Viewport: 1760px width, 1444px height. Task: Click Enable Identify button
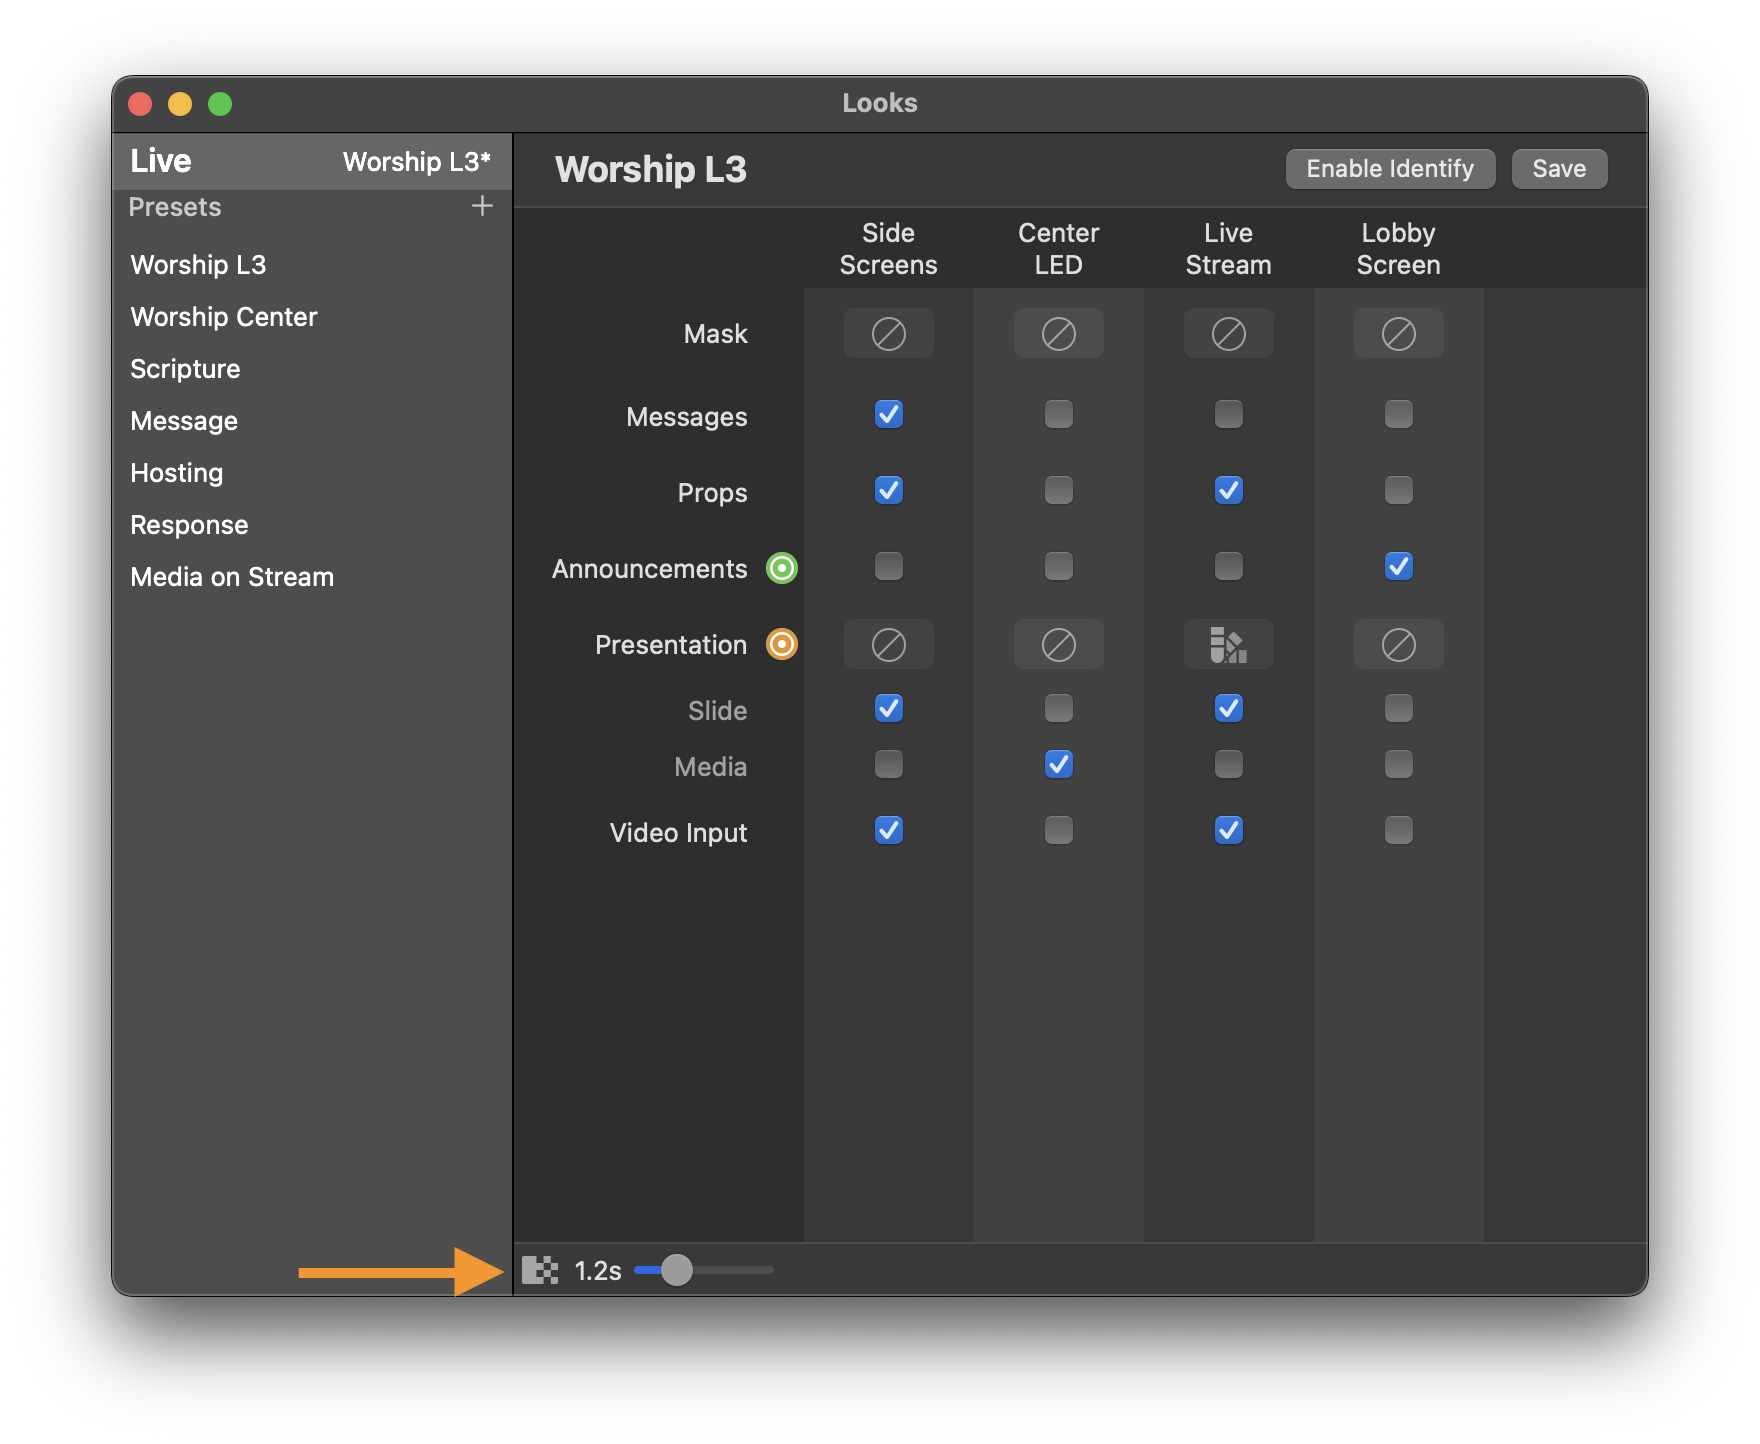pos(1390,169)
